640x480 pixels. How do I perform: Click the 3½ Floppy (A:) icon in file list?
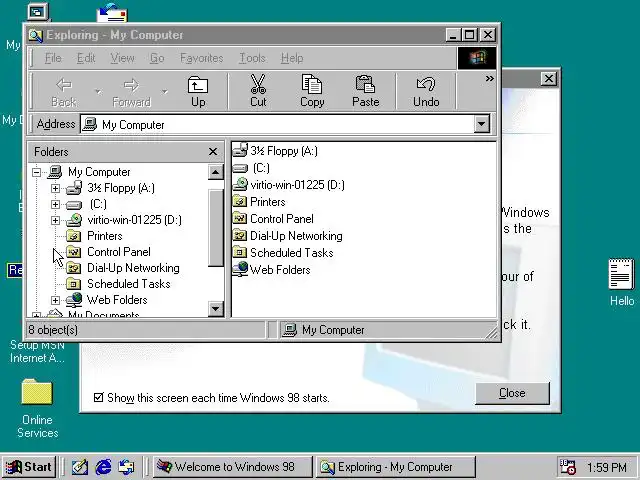[x=240, y=150]
